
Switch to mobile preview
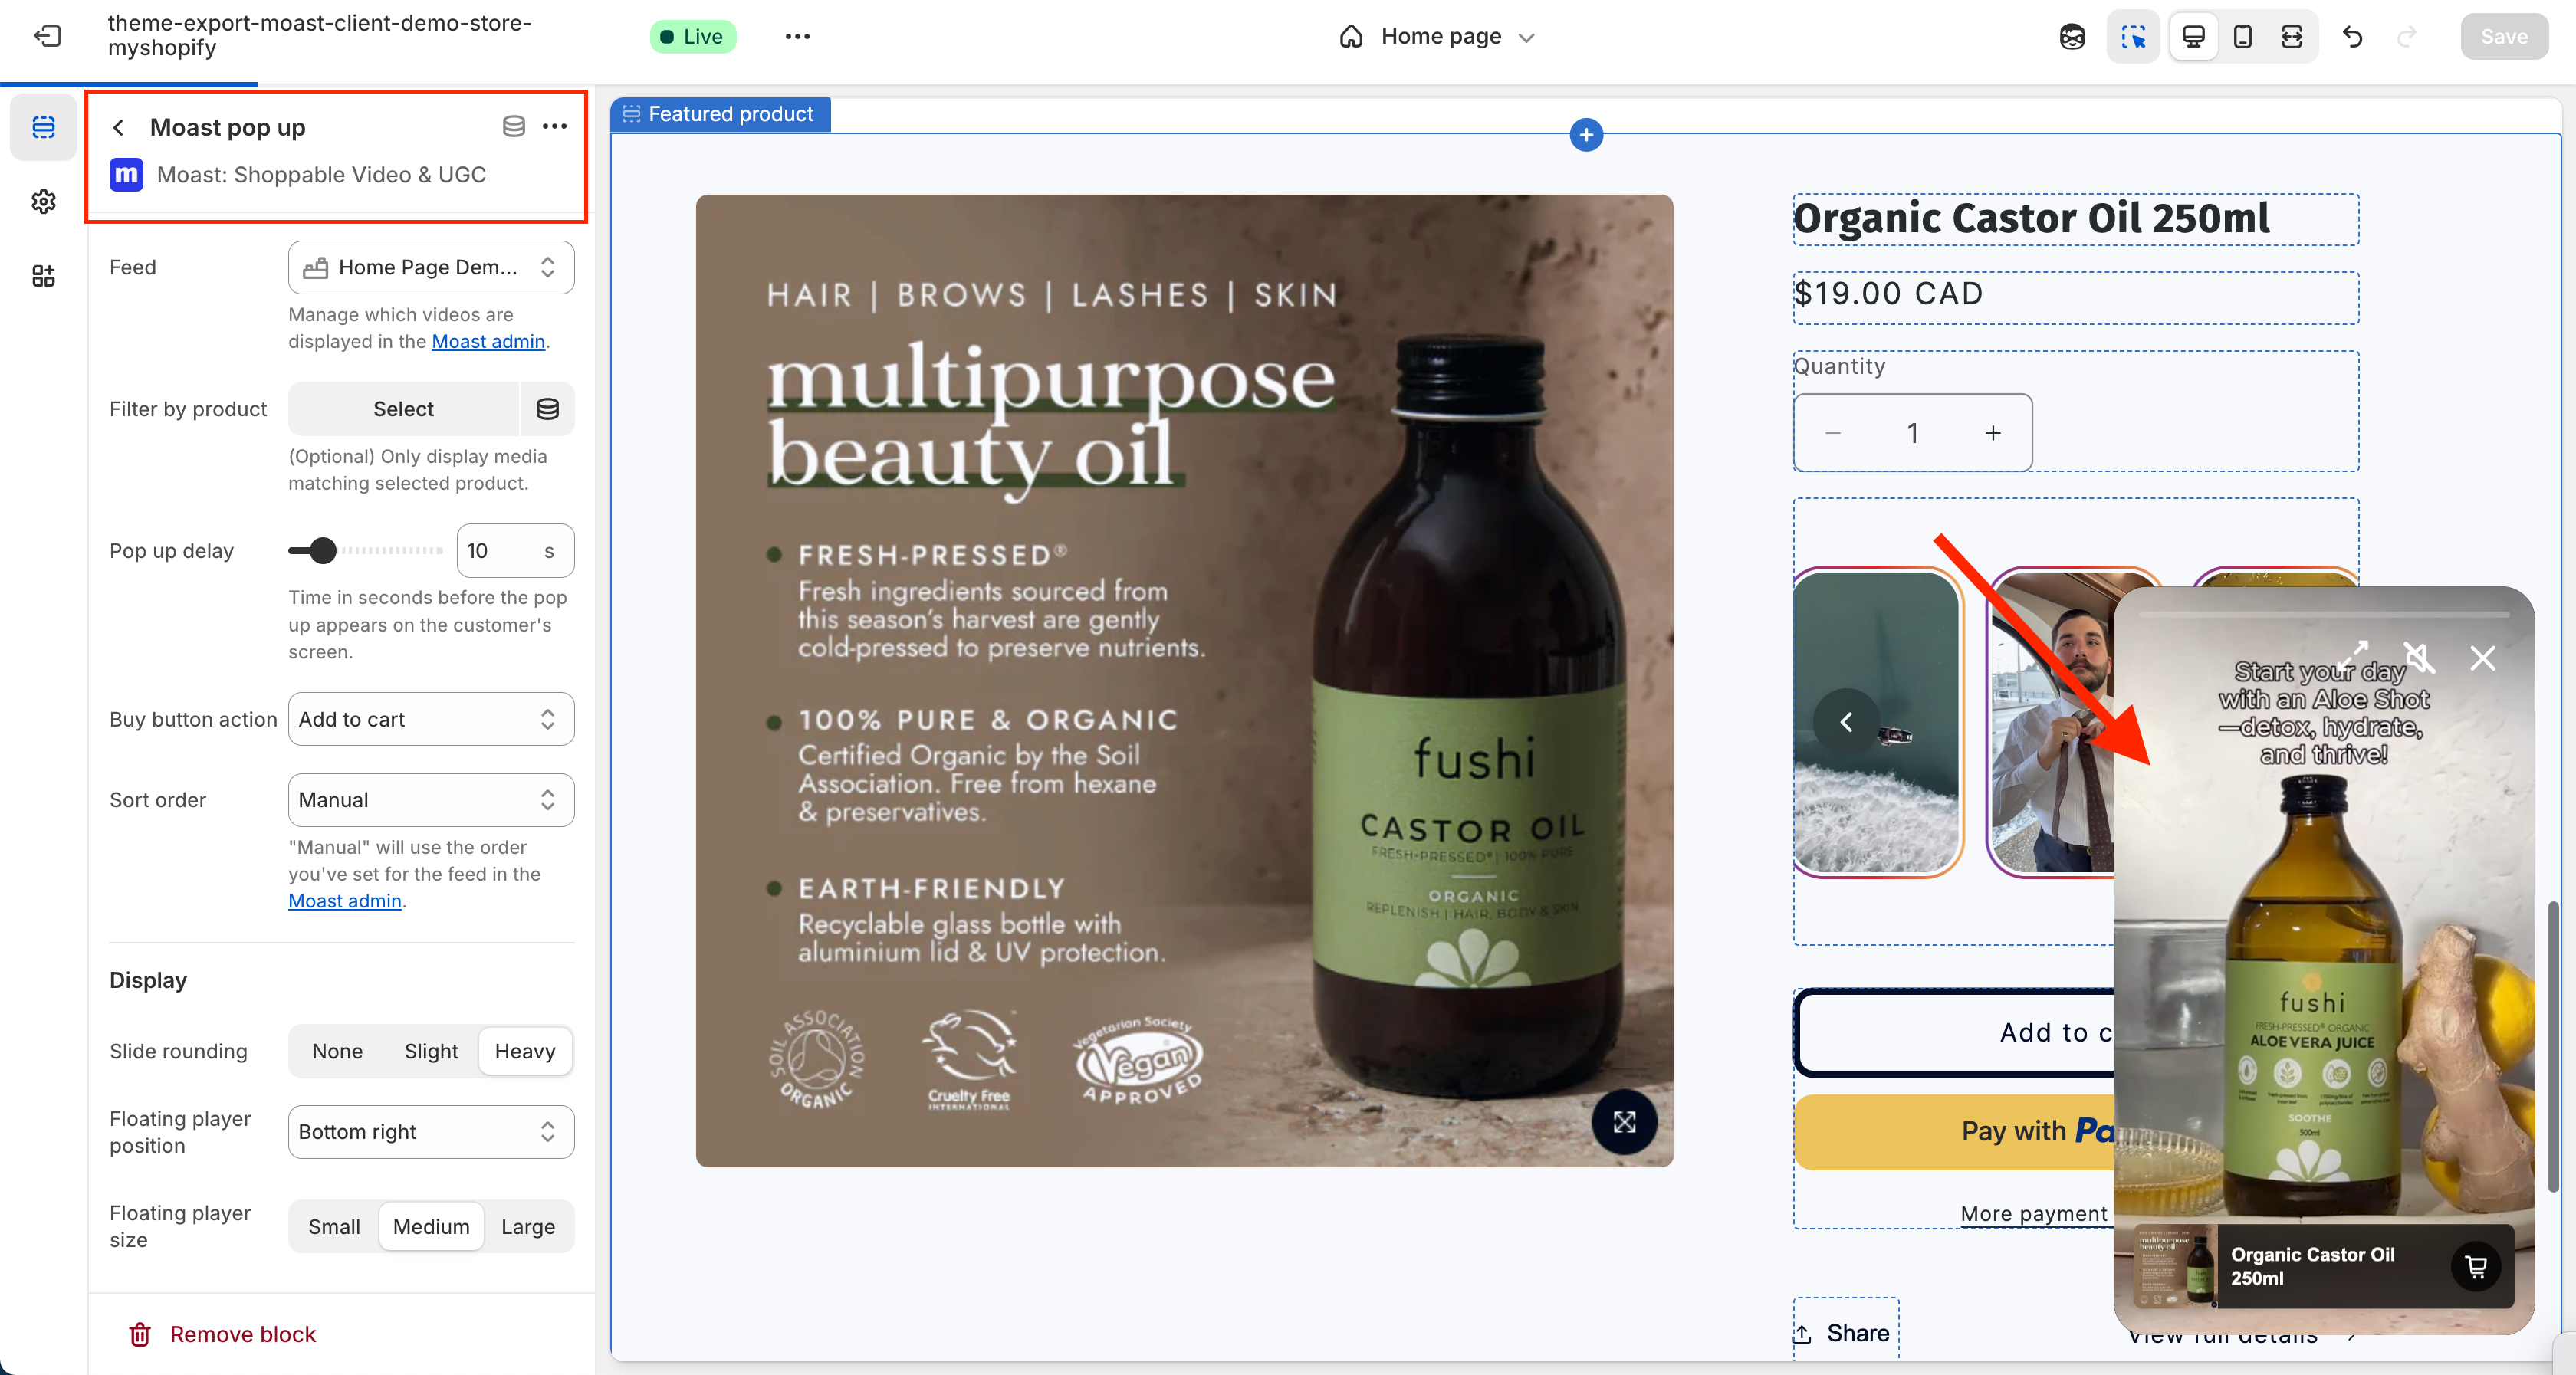(2243, 37)
